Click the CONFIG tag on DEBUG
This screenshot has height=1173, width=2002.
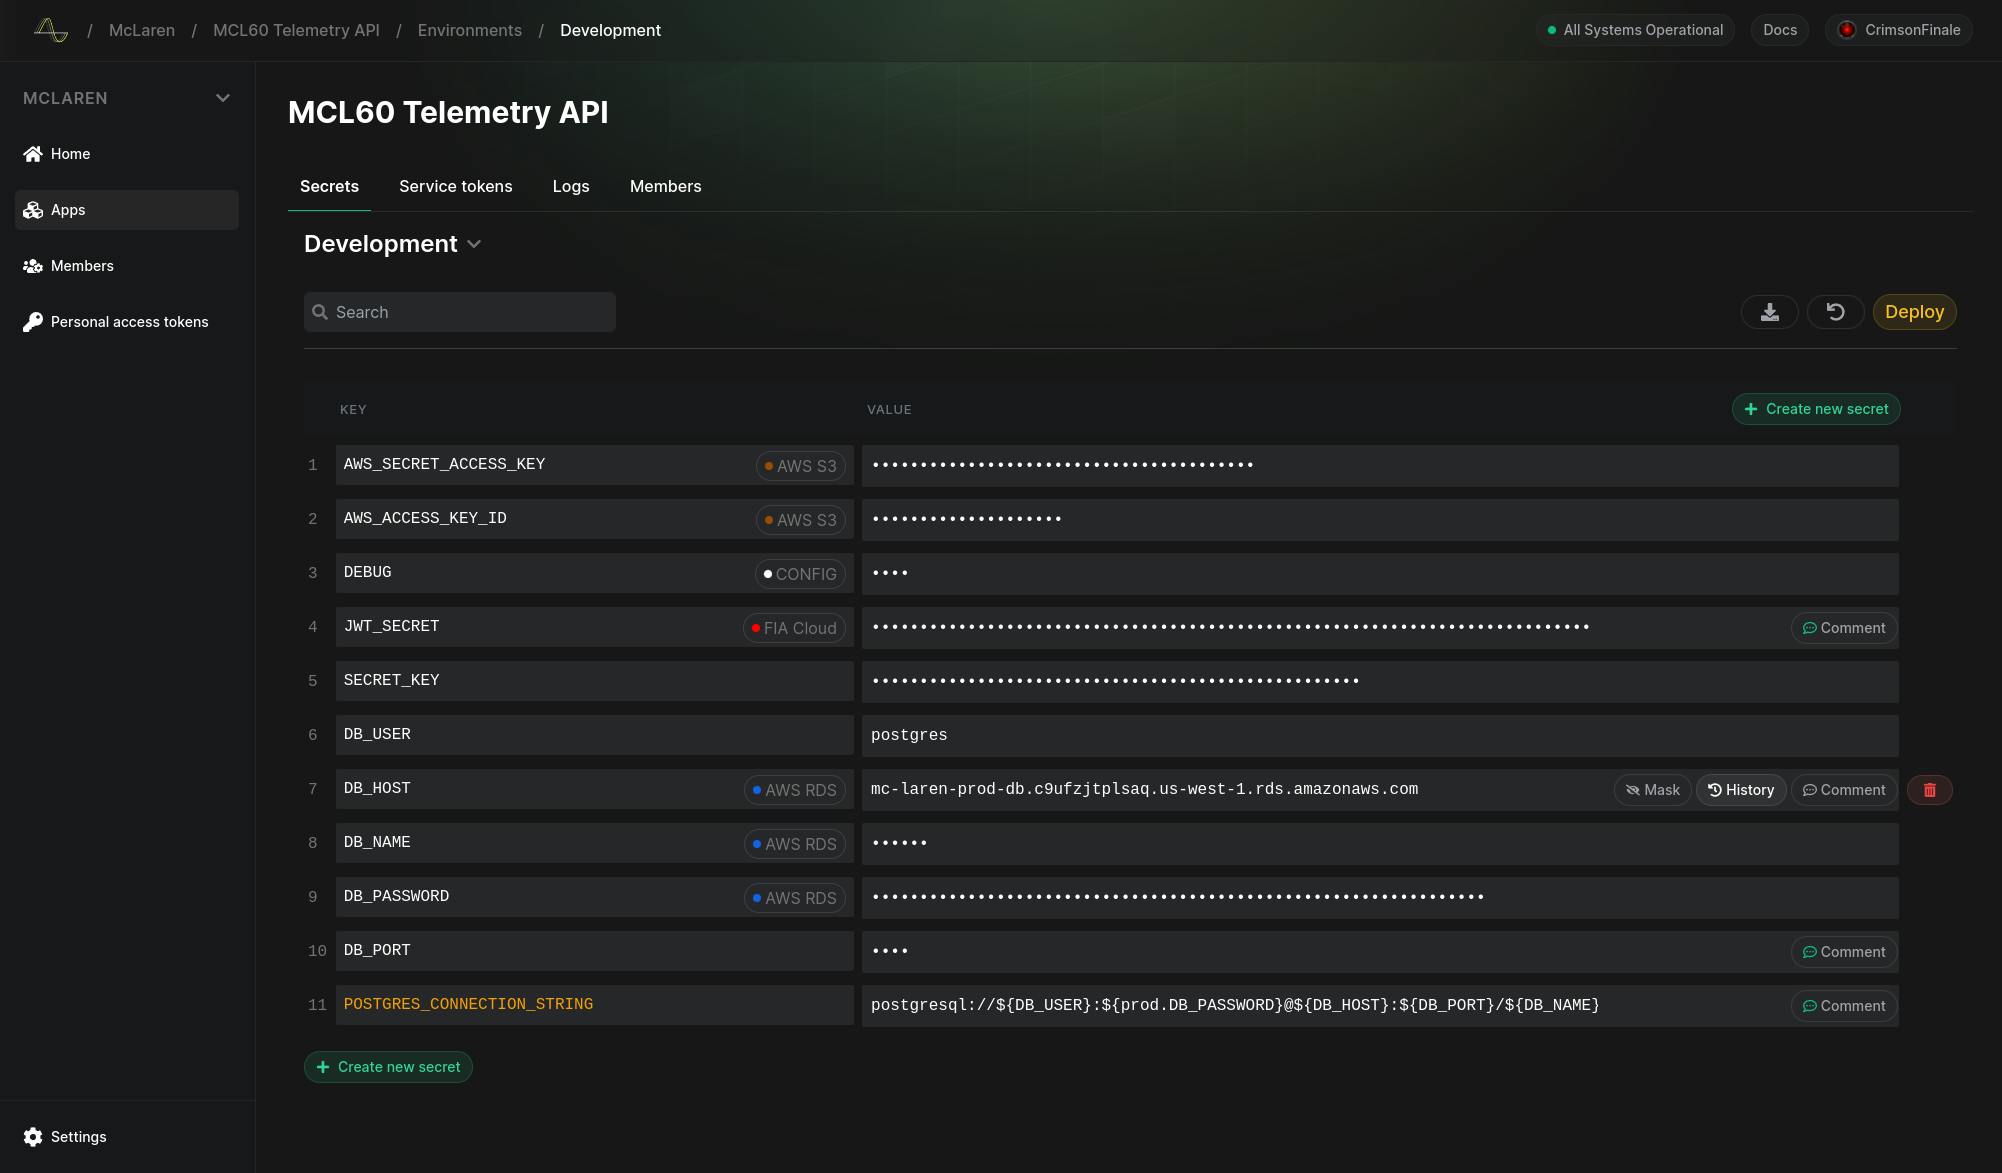[800, 574]
